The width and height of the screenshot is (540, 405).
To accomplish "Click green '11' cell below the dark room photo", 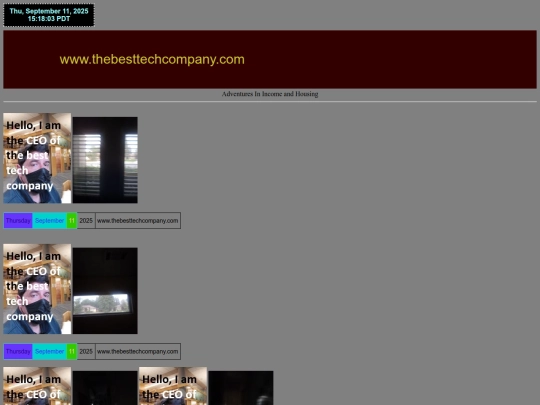I will tap(72, 351).
